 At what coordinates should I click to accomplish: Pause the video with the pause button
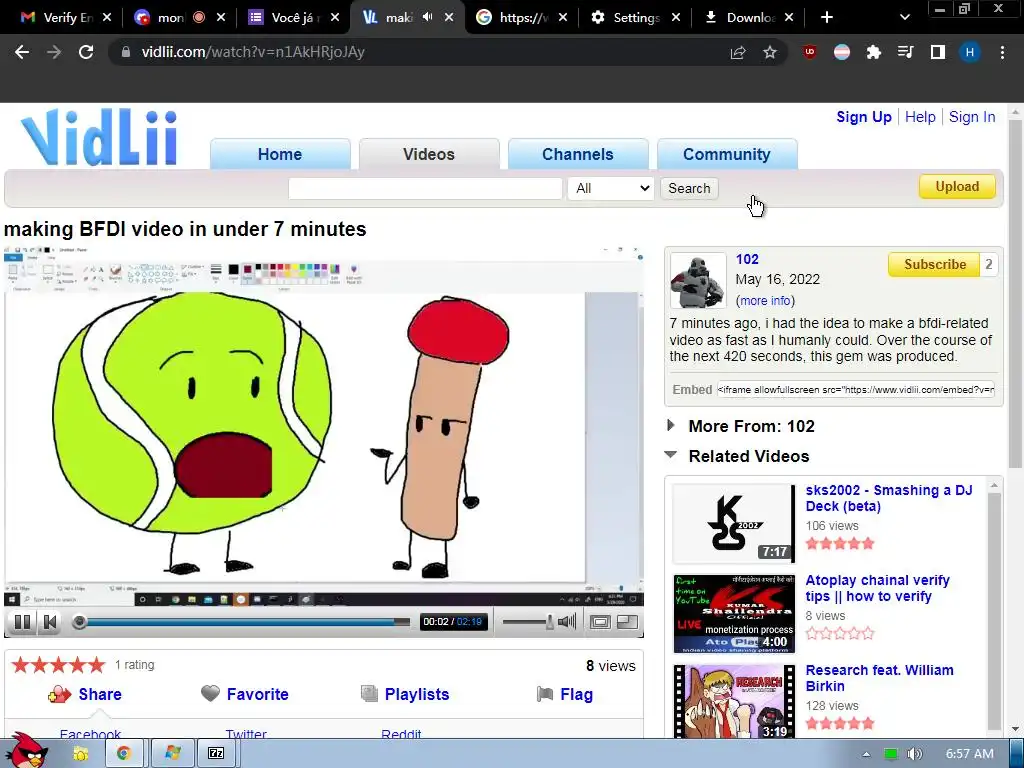pyautogui.click(x=22, y=622)
